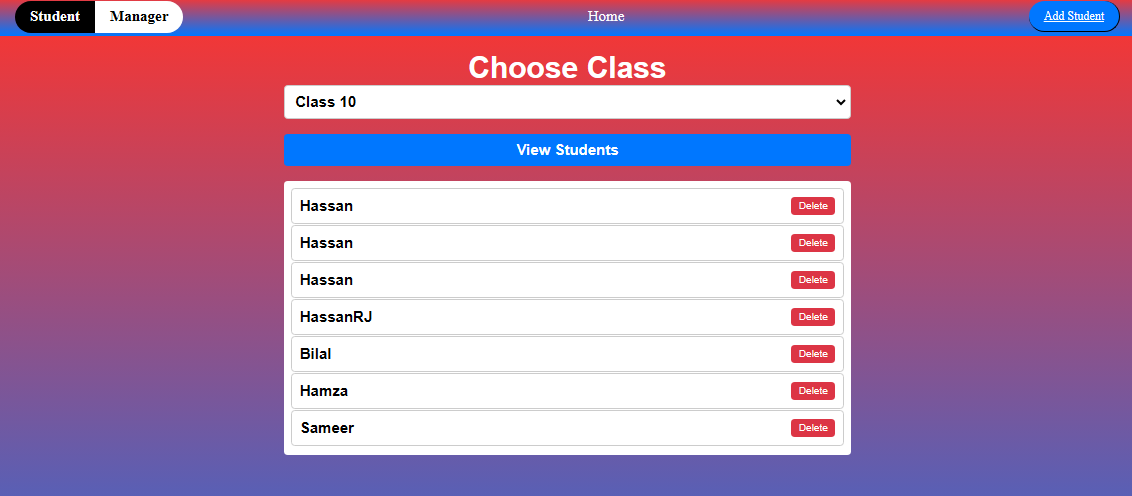
Task: Click the Bilal student name
Action: pyautogui.click(x=316, y=354)
